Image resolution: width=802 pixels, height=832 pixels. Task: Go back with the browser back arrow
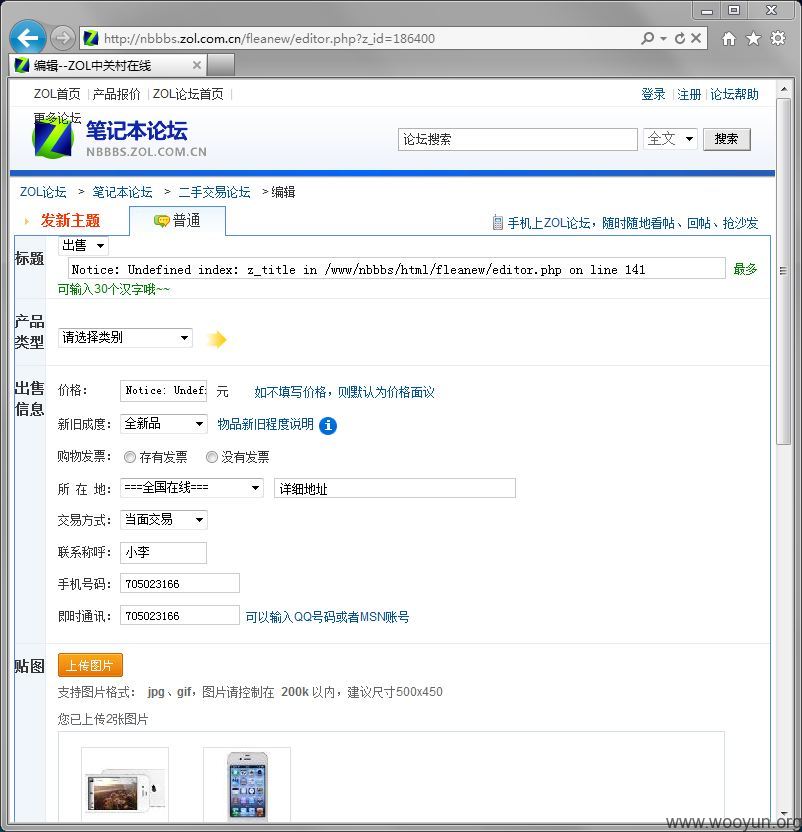pyautogui.click(x=27, y=38)
